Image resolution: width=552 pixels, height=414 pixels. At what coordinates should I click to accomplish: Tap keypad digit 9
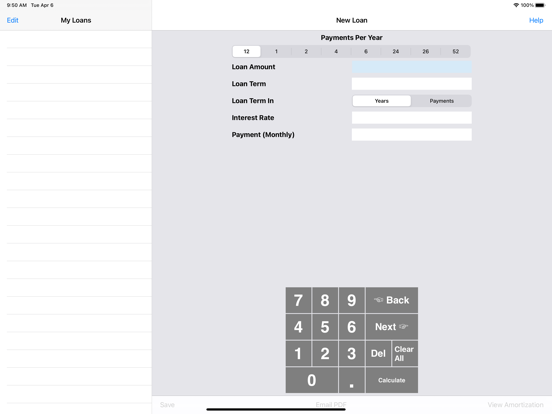tap(352, 300)
